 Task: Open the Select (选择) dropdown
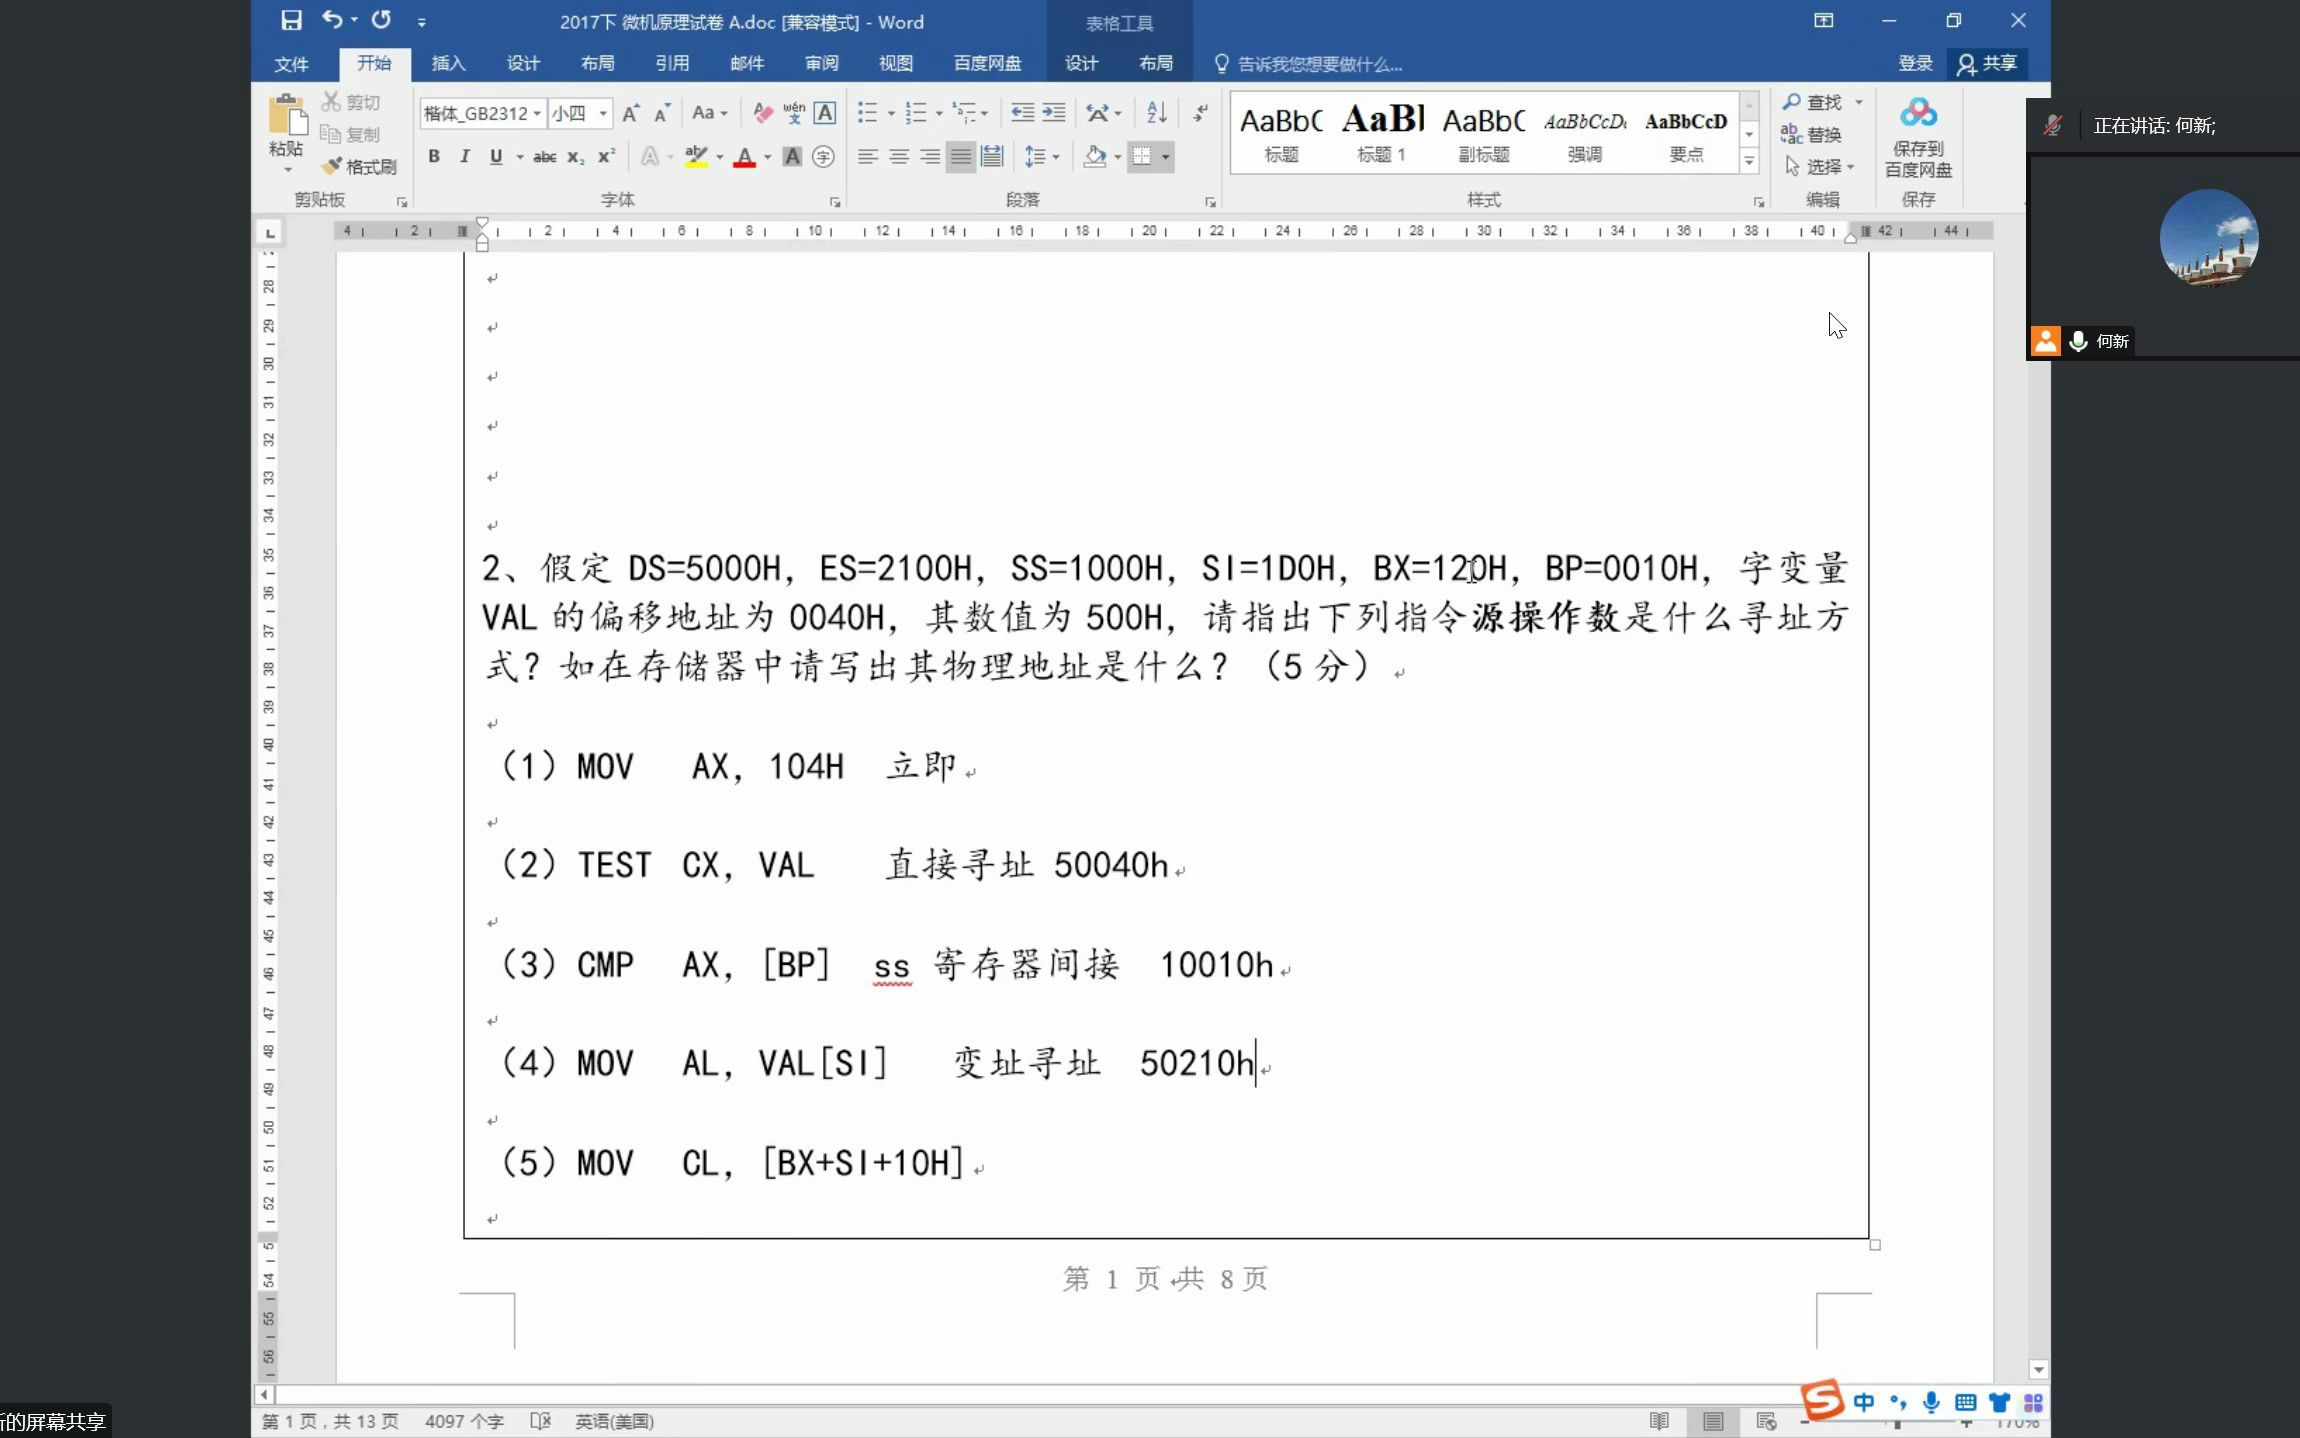[1821, 166]
